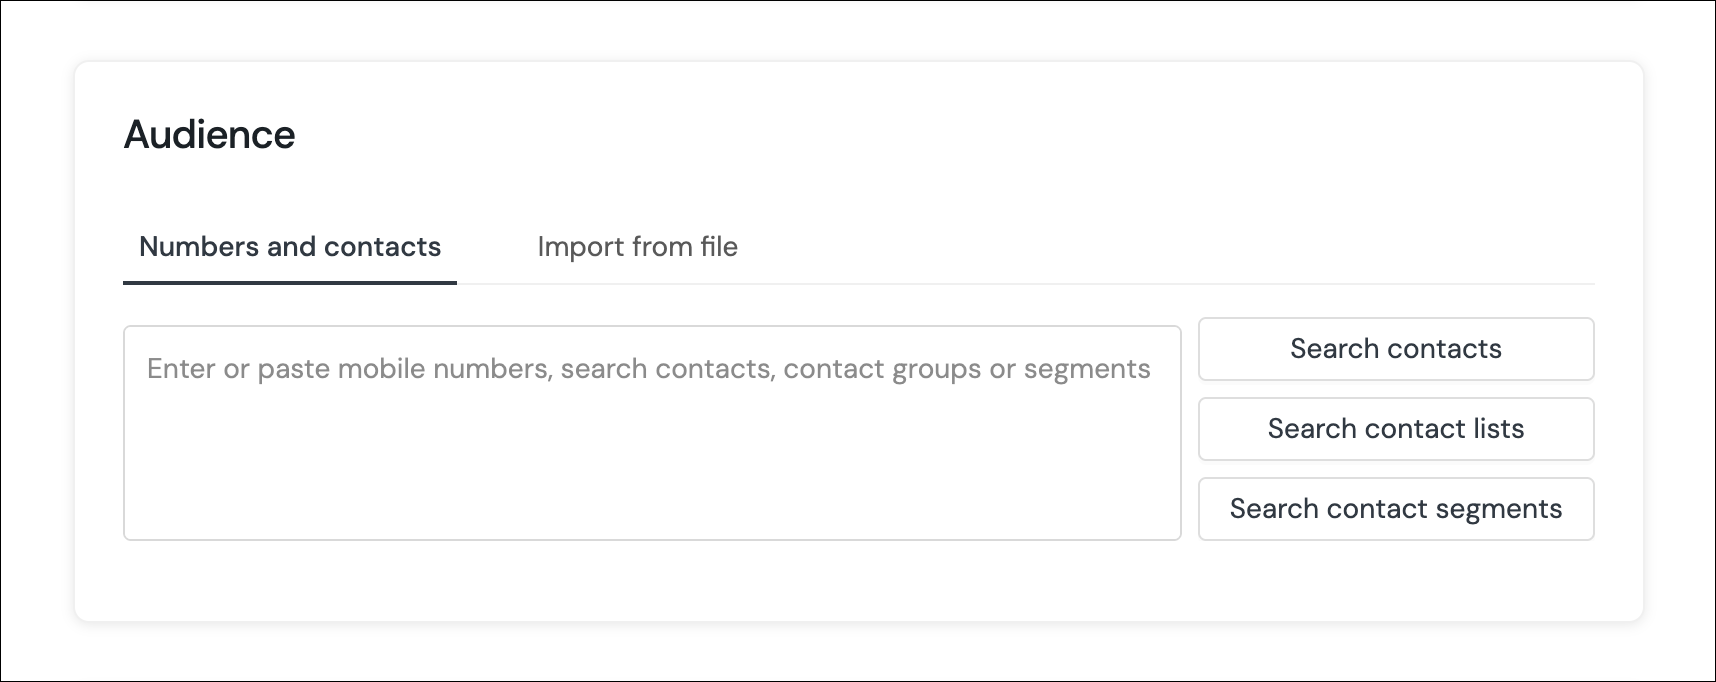Viewport: 1716px width, 682px height.
Task: Select the bottom search button for segments
Action: click(1396, 509)
